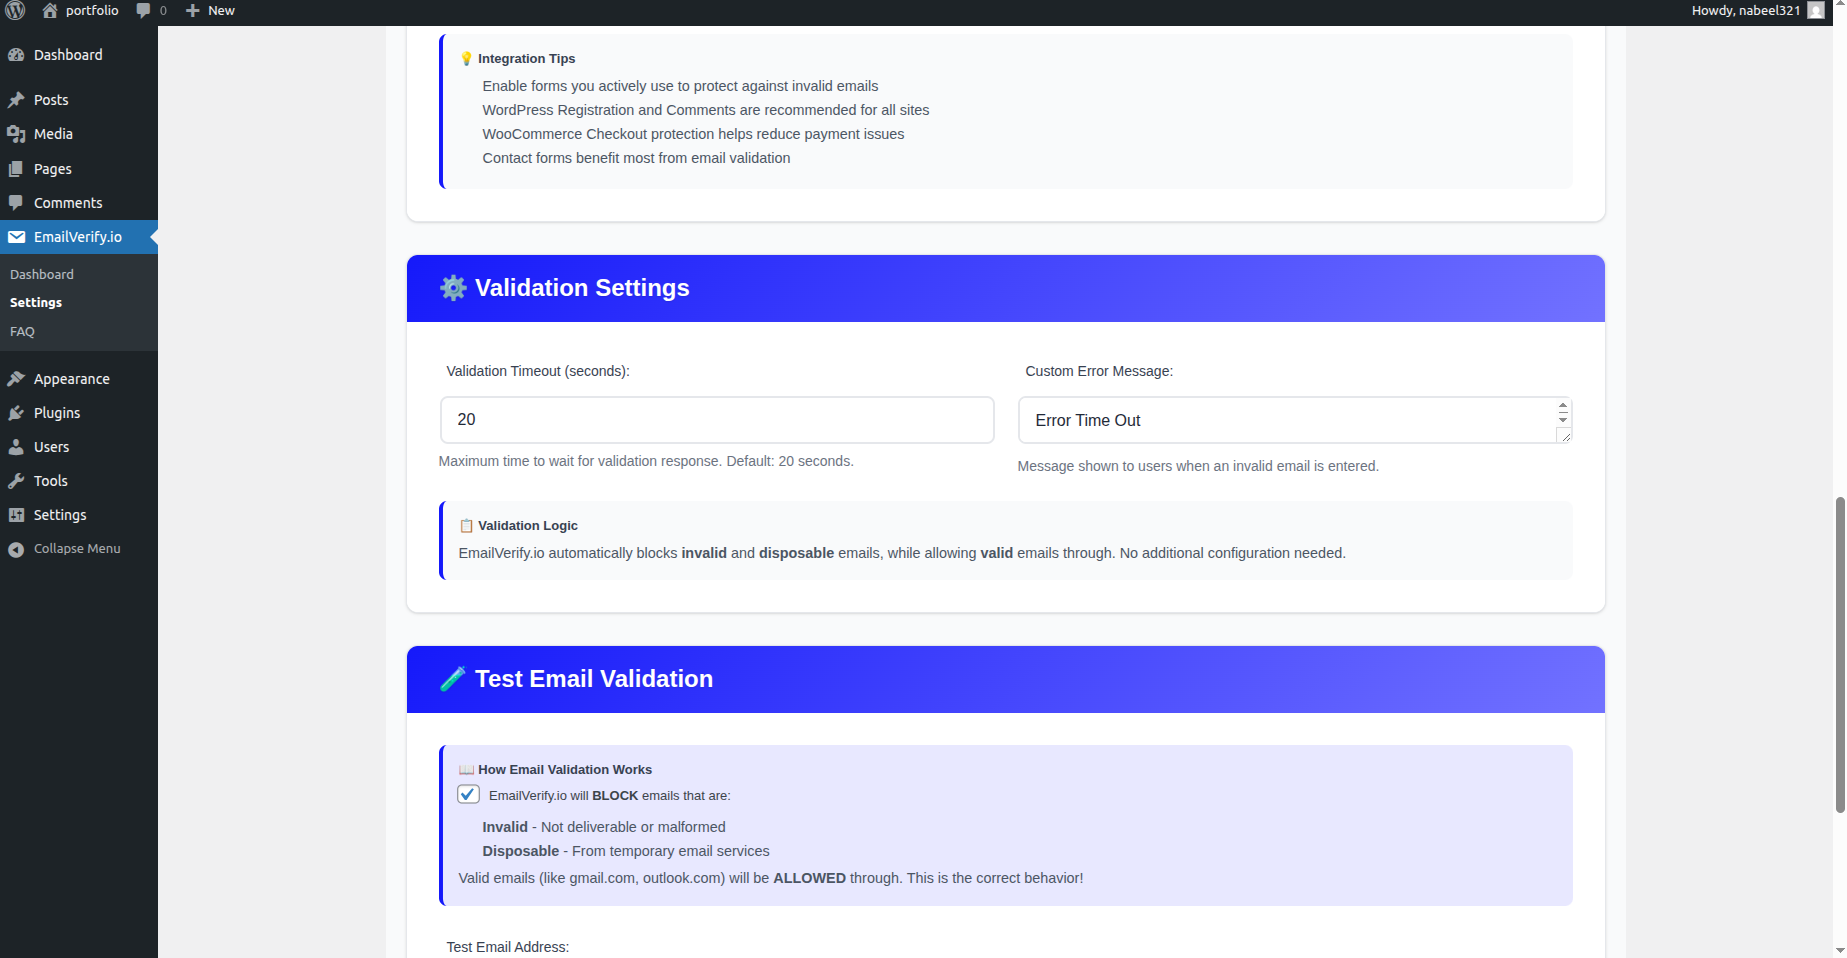This screenshot has width=1847, height=958.
Task: Click the textarea scroll down arrow
Action: pyautogui.click(x=1563, y=420)
